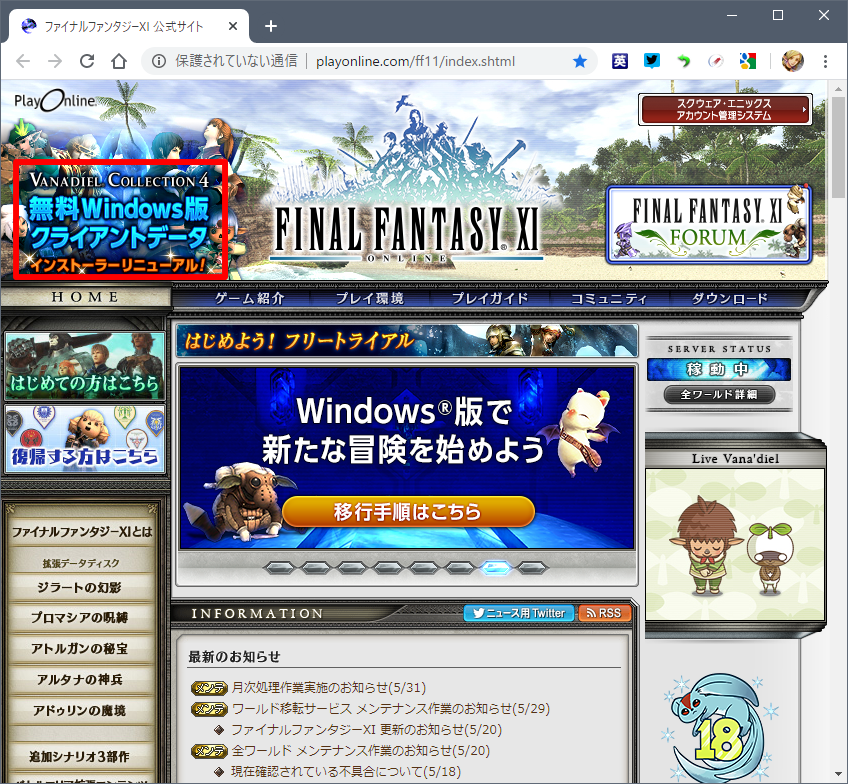Open site info for insecure connection
The width and height of the screenshot is (848, 784).
click(x=158, y=61)
